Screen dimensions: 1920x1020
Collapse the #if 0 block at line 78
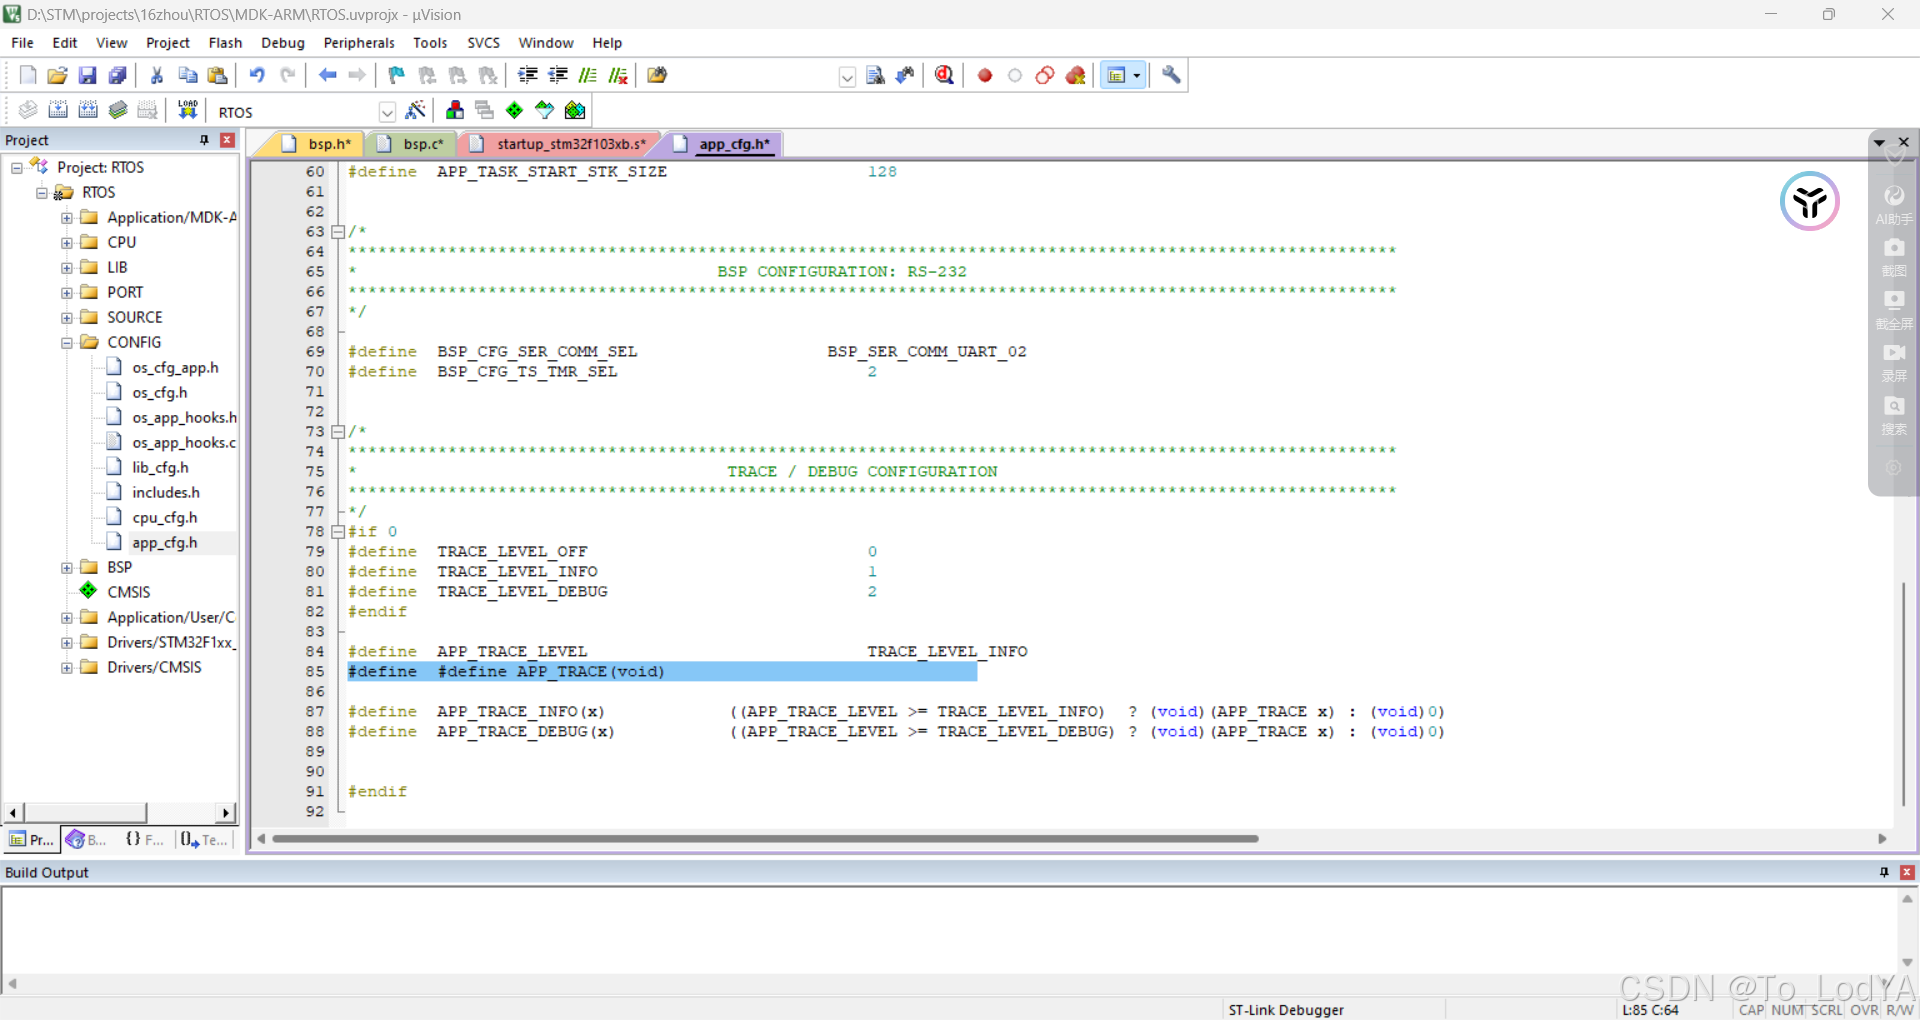(x=338, y=532)
